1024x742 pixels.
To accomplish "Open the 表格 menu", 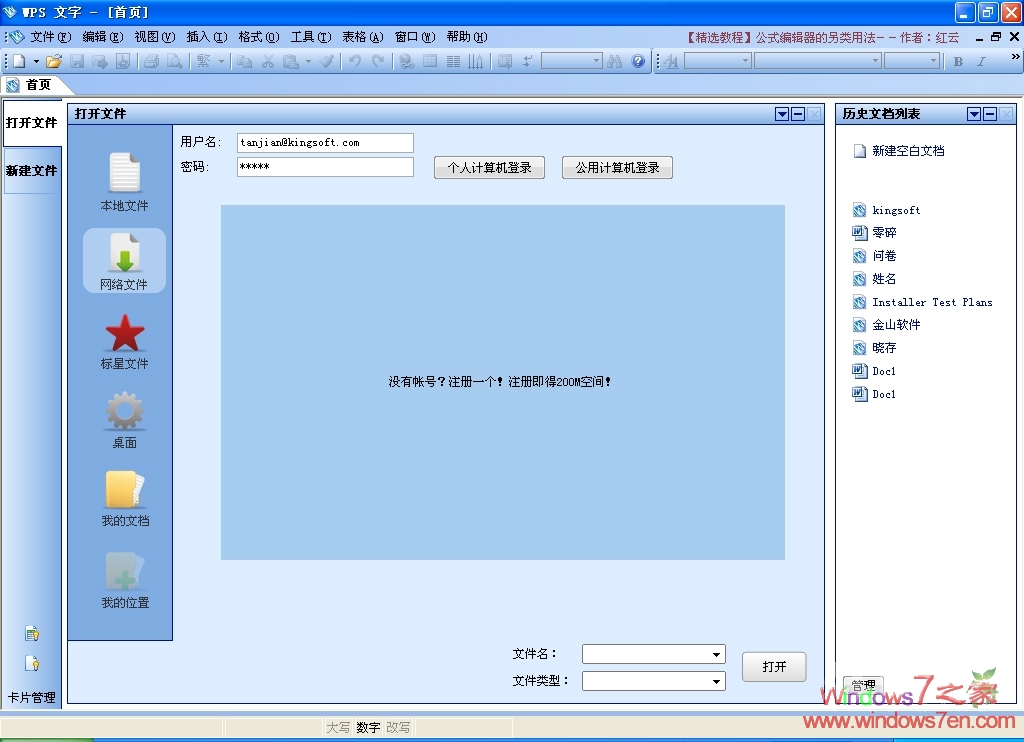I will point(362,37).
